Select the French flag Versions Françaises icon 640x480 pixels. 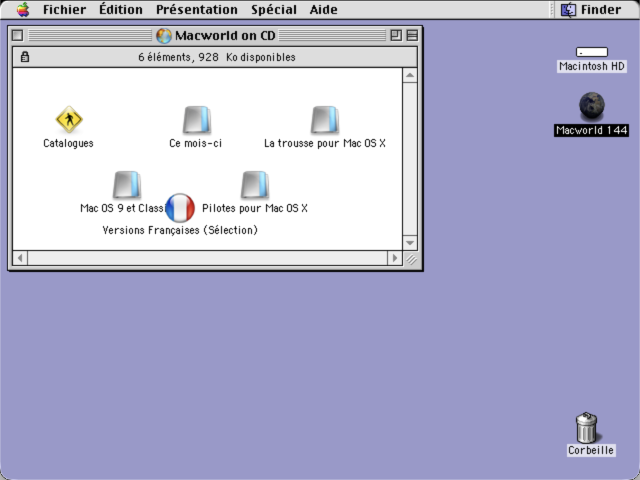(180, 208)
